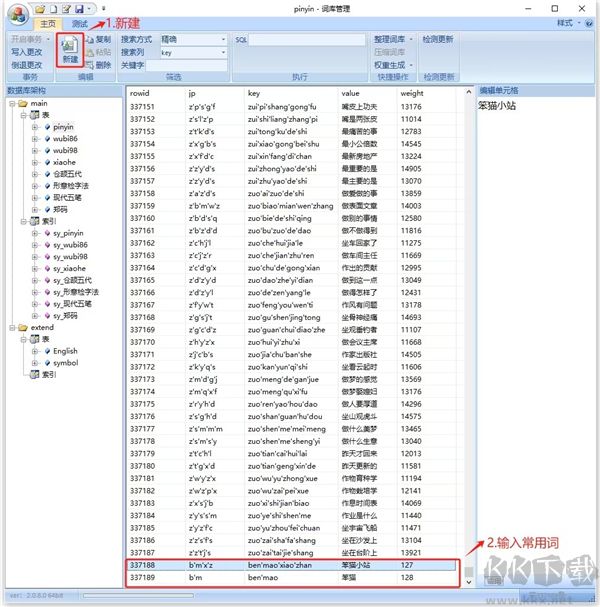Screen dimensions: 600x607
Task: Click the round application orb button
Action: 17,15
